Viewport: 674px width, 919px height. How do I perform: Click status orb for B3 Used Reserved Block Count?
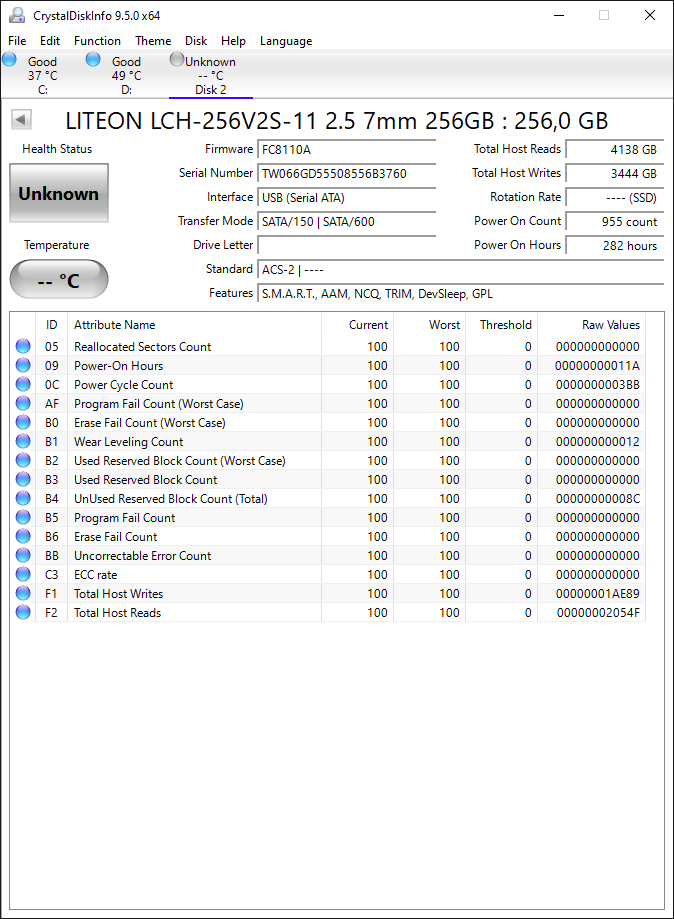(x=23, y=479)
